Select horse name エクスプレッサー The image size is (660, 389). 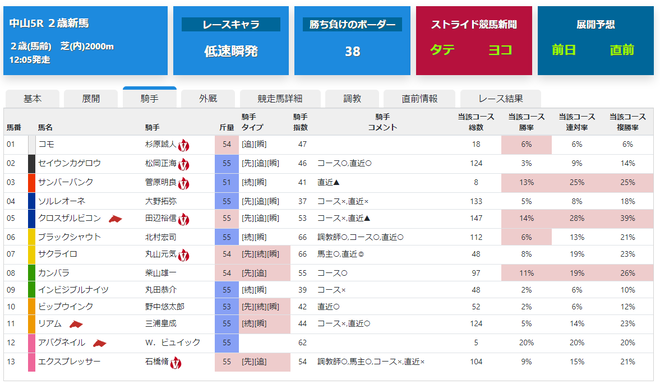coord(69,362)
